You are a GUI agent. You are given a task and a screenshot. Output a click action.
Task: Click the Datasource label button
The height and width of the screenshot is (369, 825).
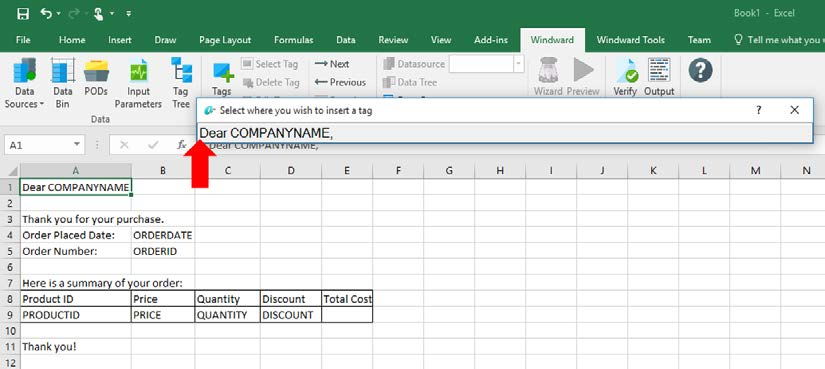click(x=414, y=64)
